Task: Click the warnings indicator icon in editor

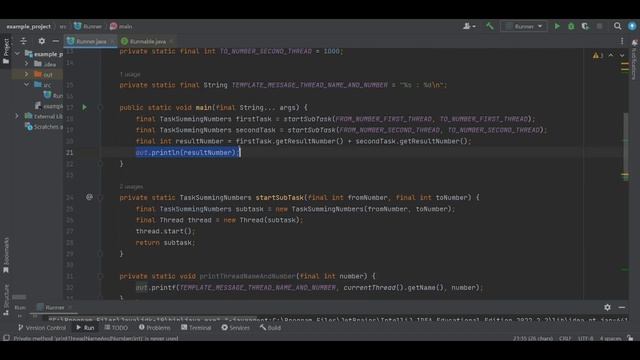Action: coord(598,55)
